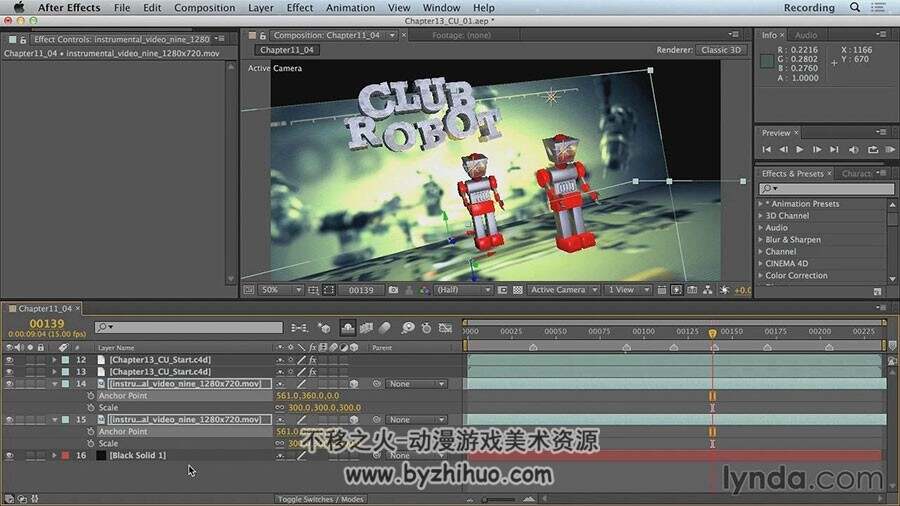Open composition mini-flowchart in timeline

(x=299, y=328)
